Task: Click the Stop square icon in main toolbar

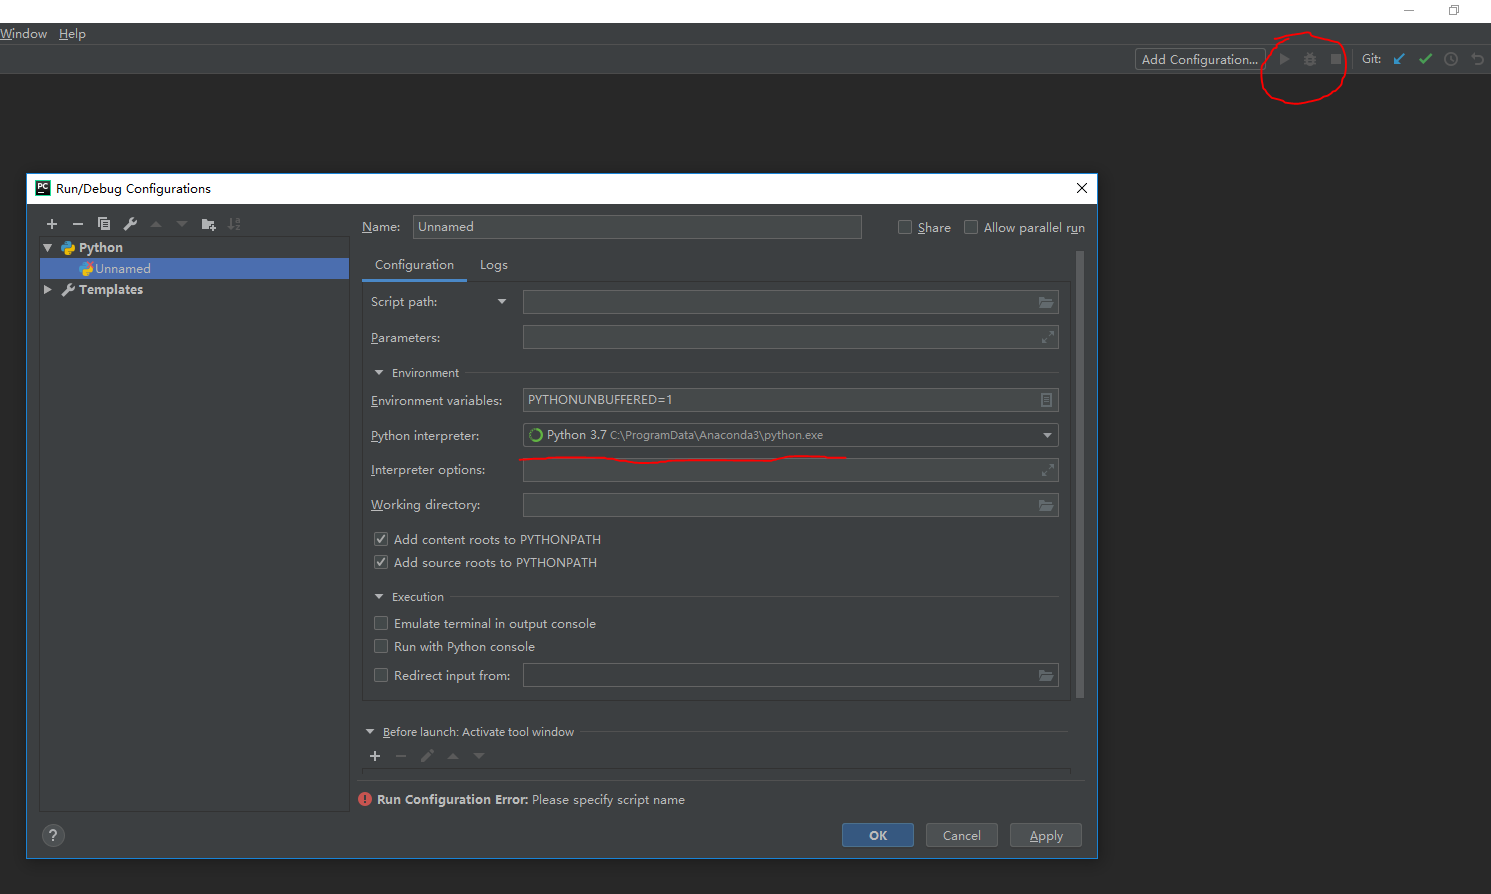Action: [x=1336, y=59]
